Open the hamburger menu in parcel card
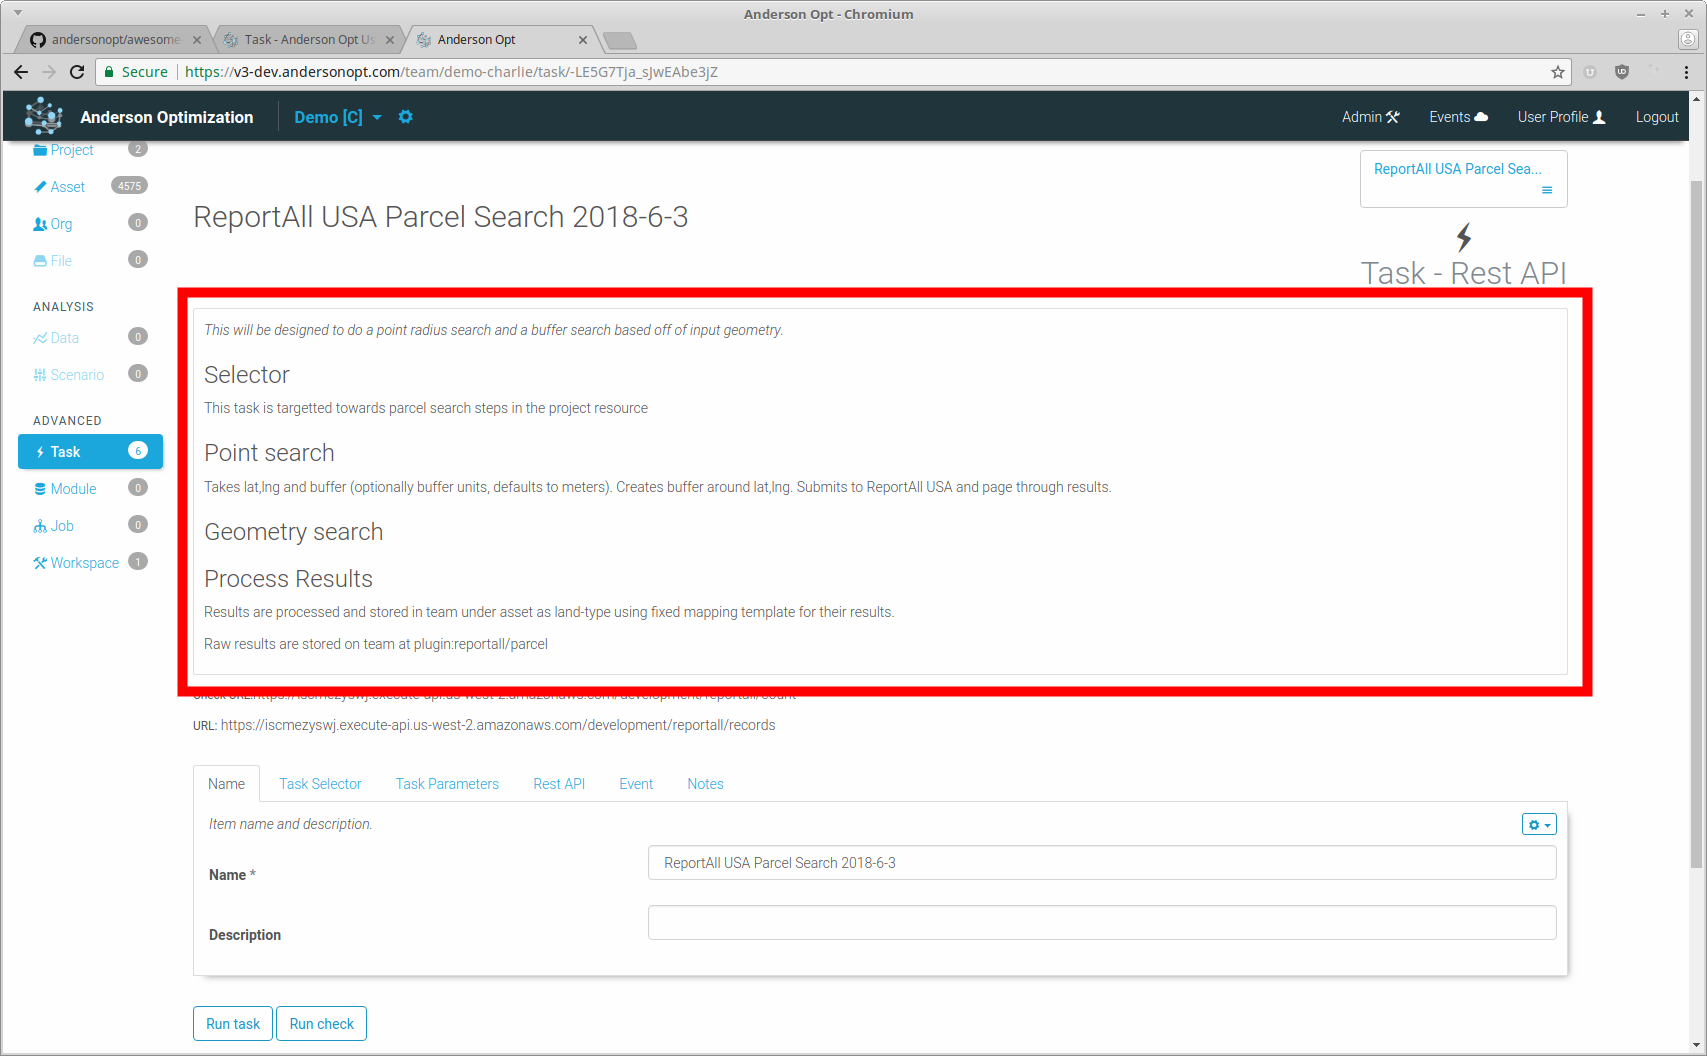1707x1056 pixels. coord(1547,190)
